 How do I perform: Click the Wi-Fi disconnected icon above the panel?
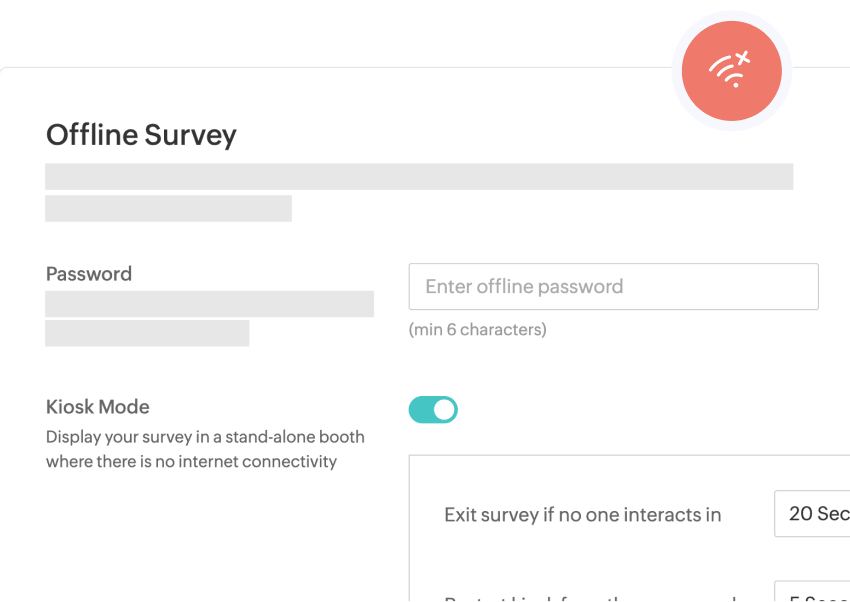coord(731,70)
